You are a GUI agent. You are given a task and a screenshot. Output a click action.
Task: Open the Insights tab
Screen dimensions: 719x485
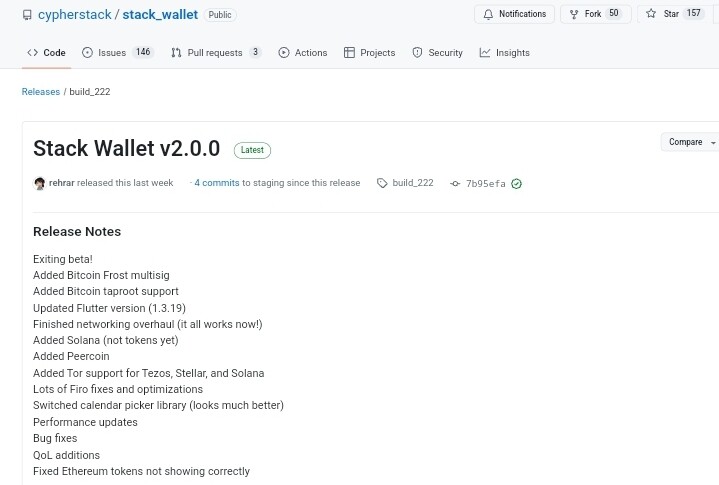click(x=504, y=53)
